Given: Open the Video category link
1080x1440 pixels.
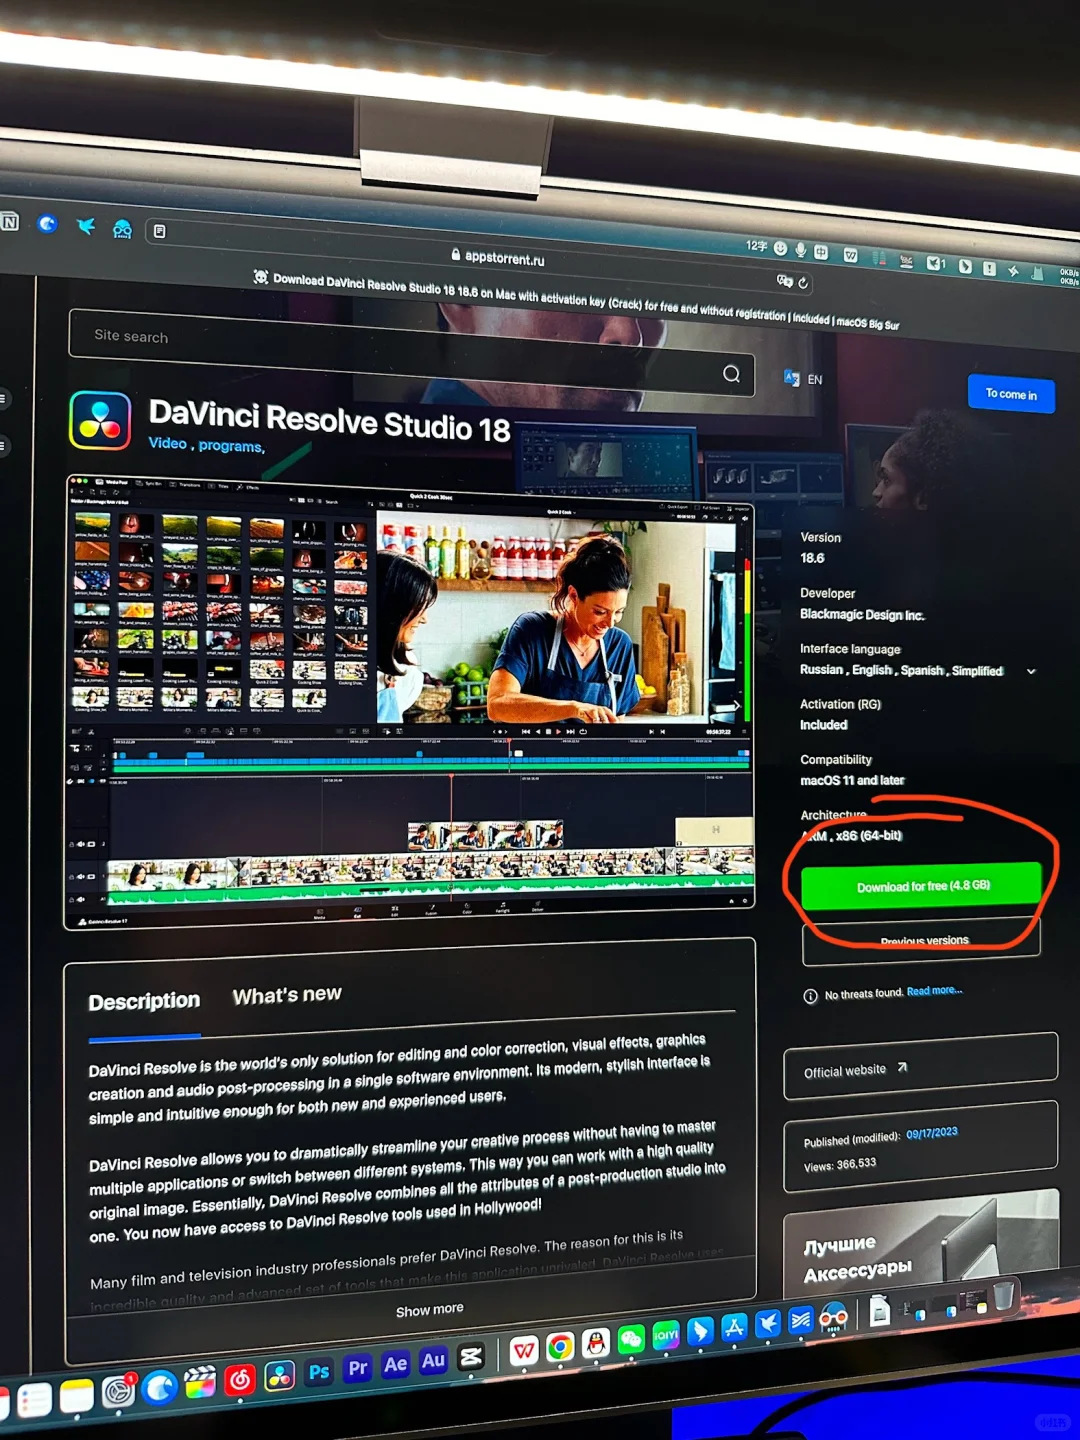Looking at the screenshot, I should click(x=167, y=443).
